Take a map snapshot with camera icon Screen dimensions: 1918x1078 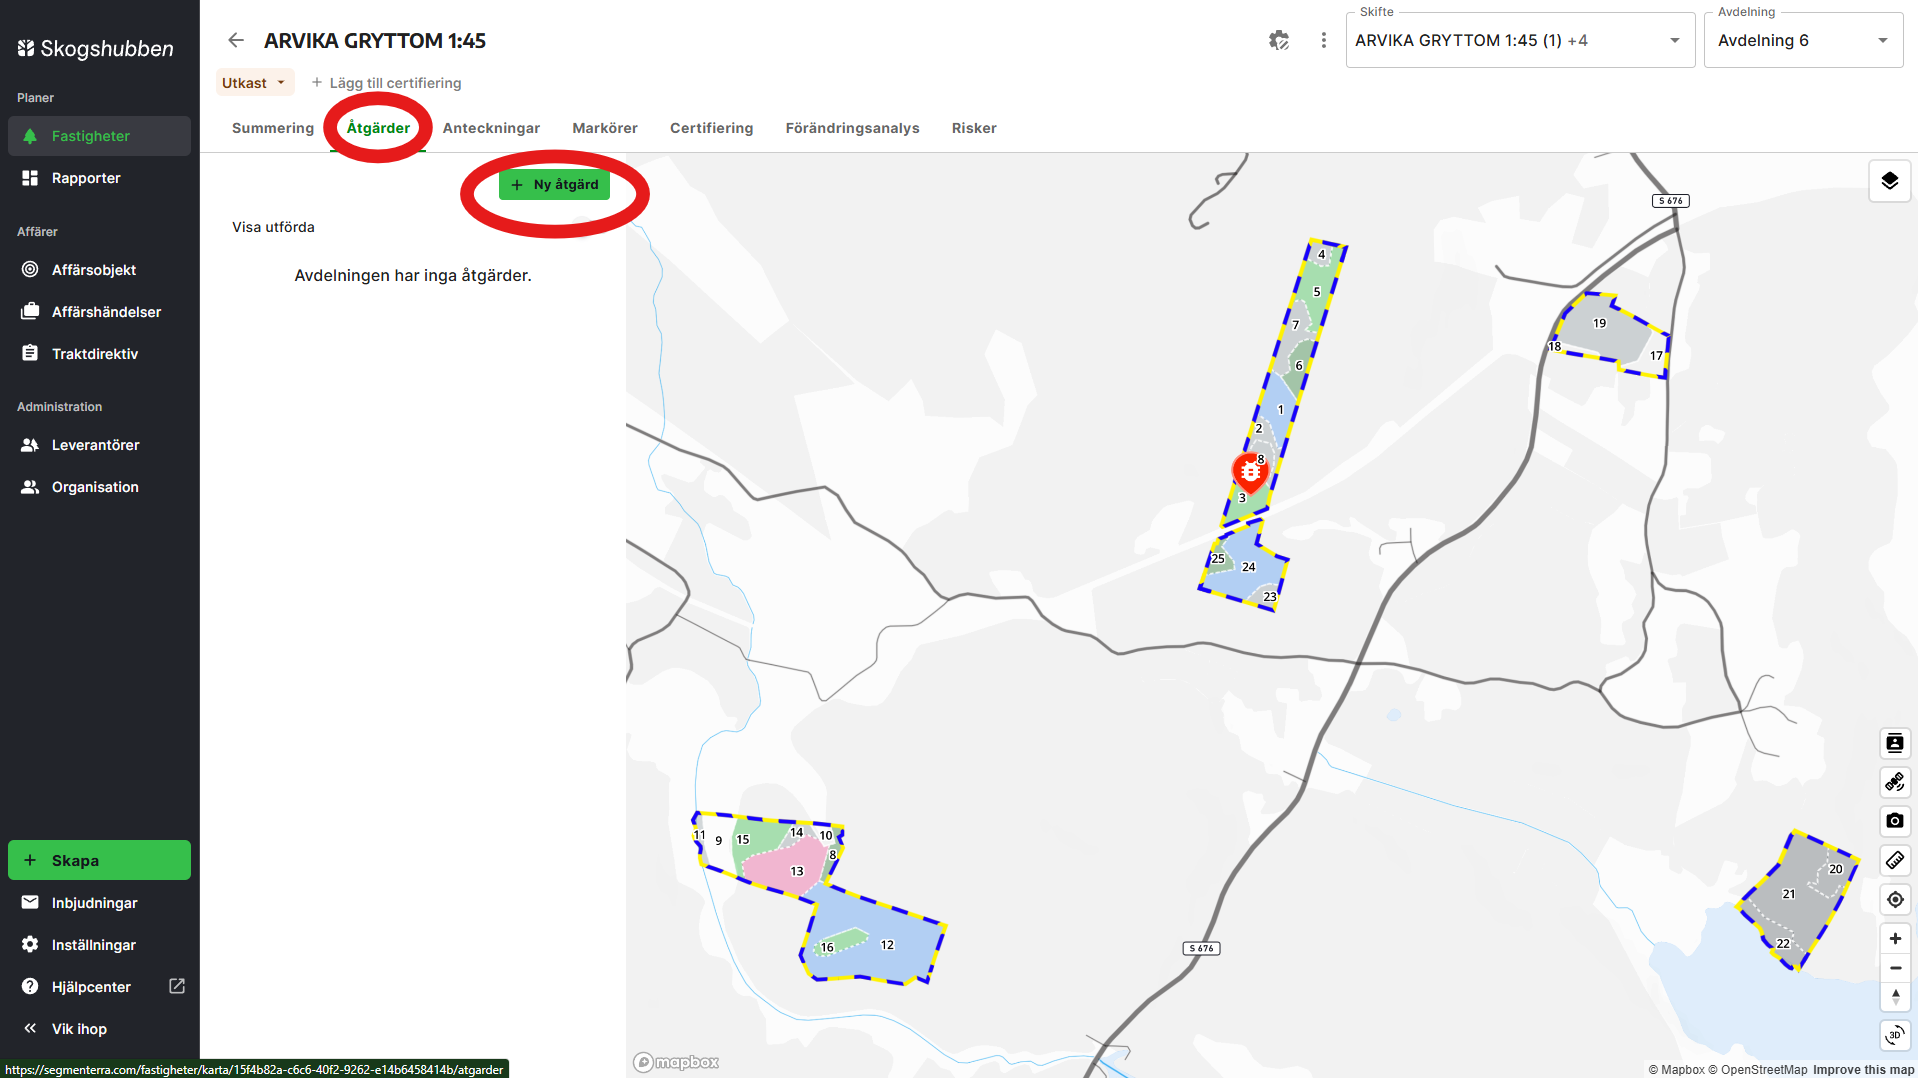point(1895,821)
